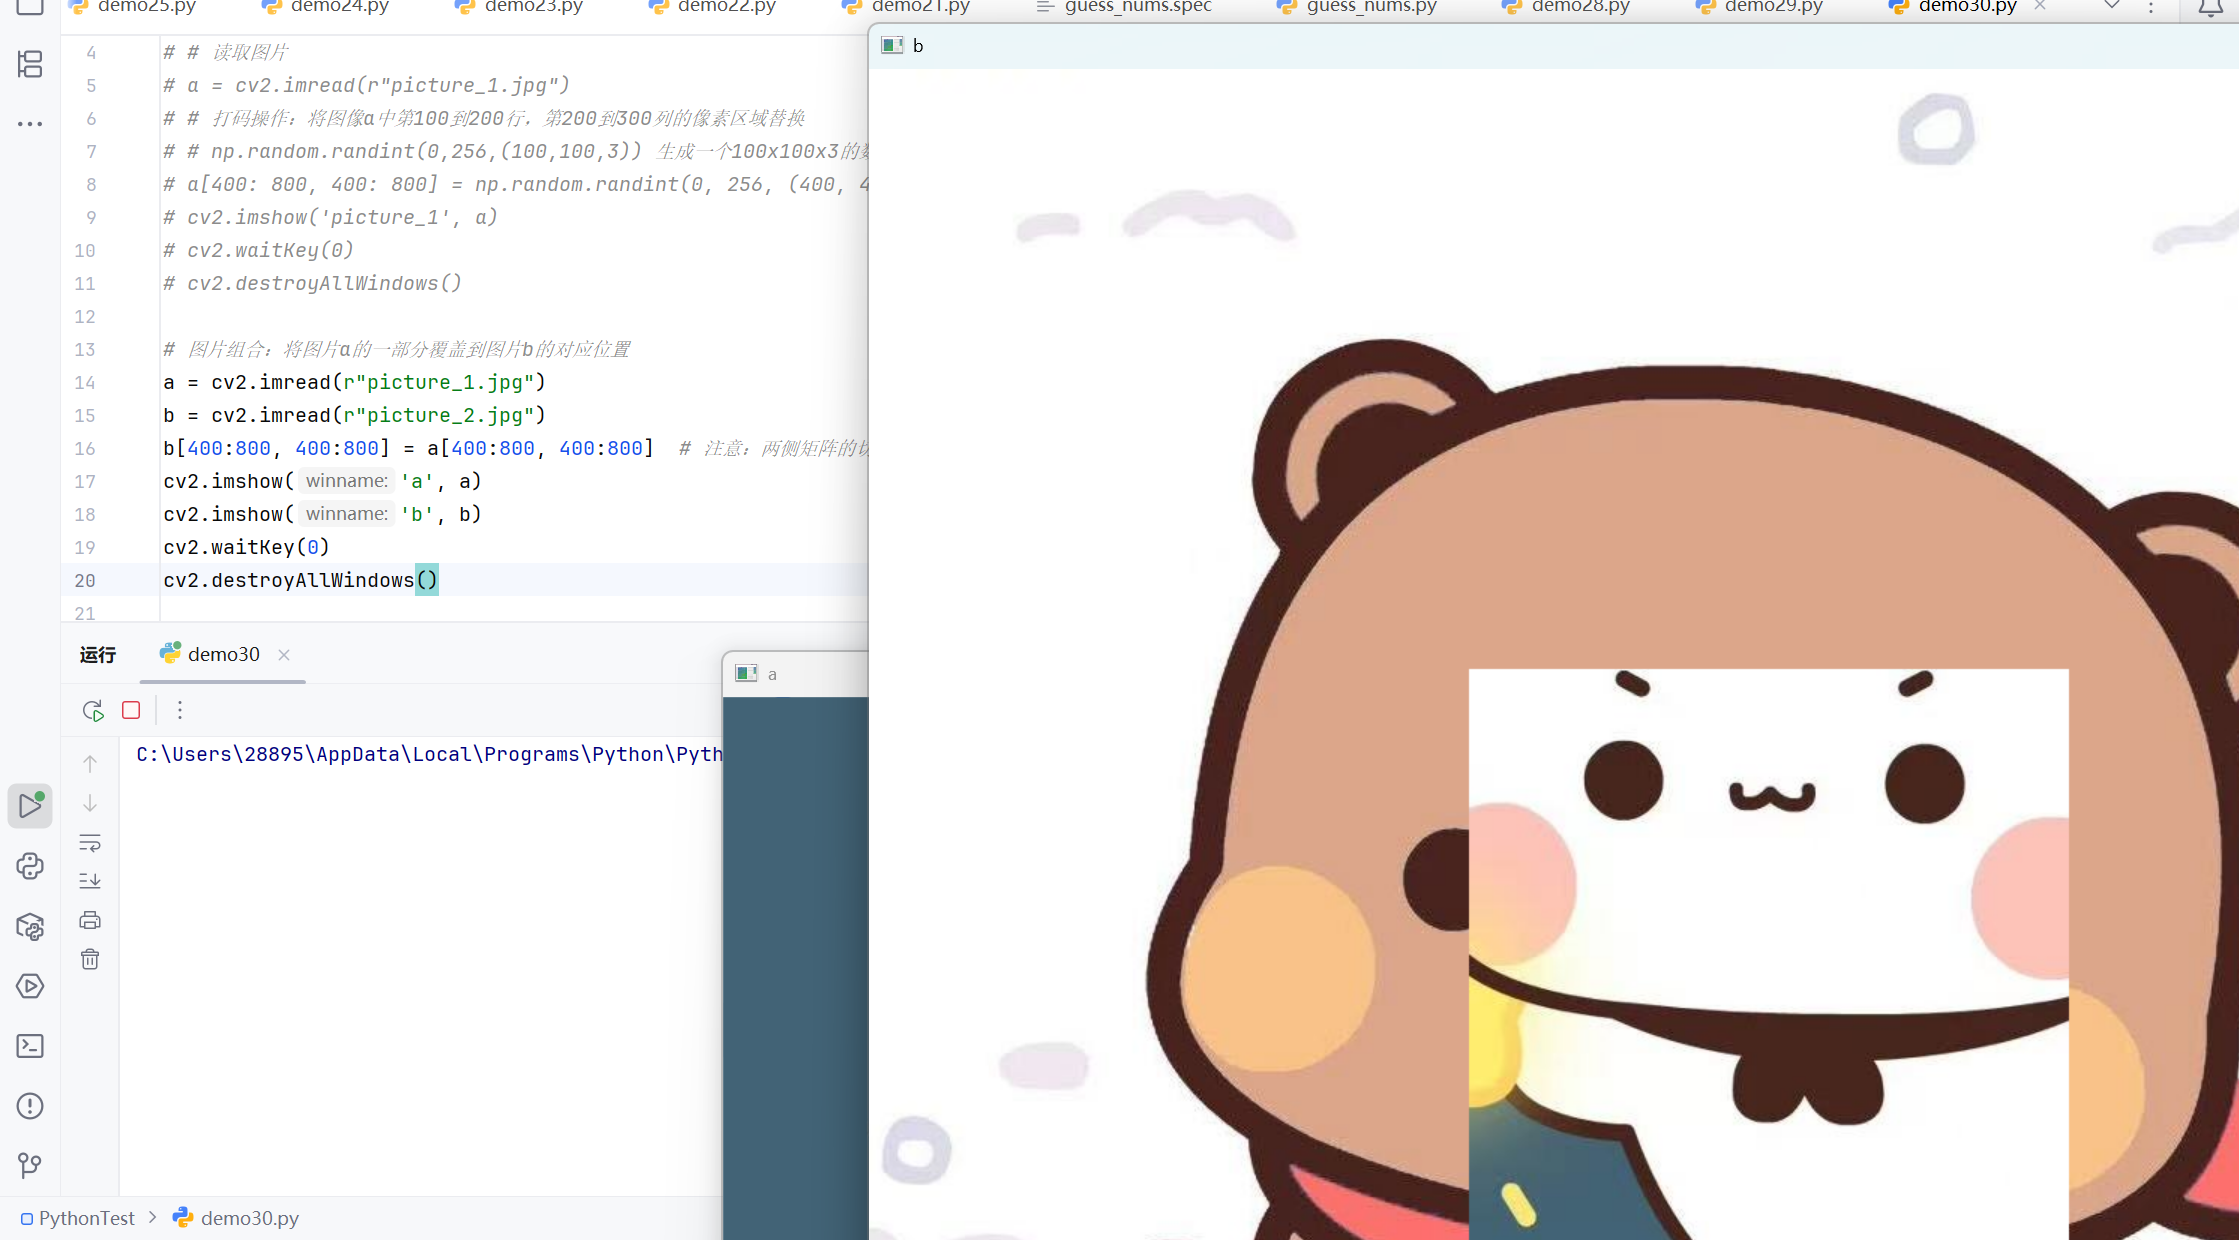Toggle soft-wrap in run console
The width and height of the screenshot is (2239, 1240).
(x=90, y=843)
